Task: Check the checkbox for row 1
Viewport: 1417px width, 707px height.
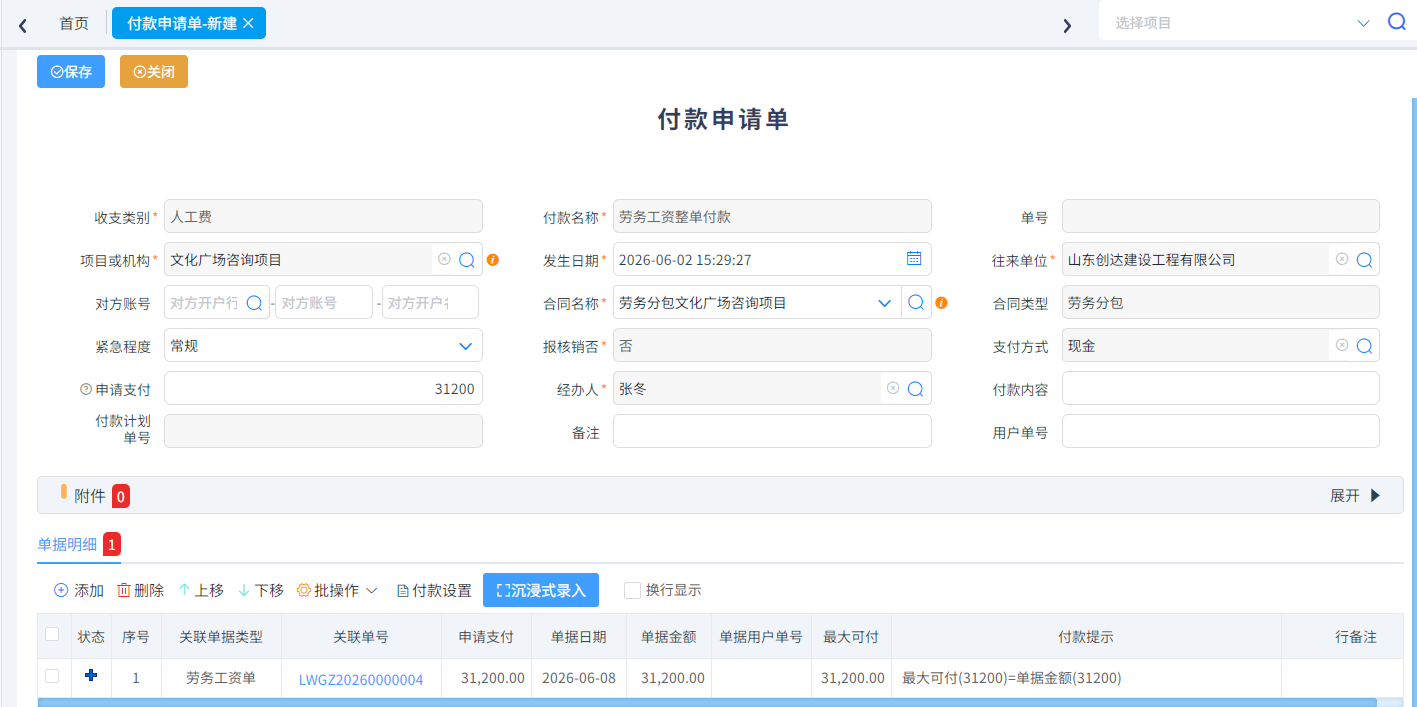Action: (x=52, y=677)
